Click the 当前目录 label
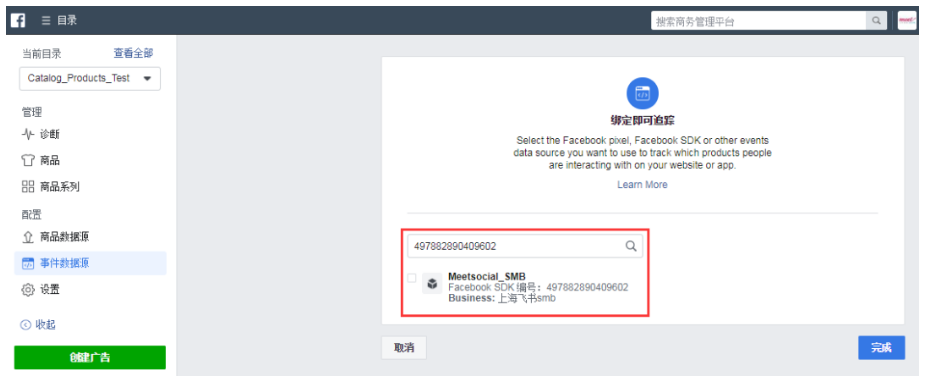925x384 pixels. [x=41, y=54]
